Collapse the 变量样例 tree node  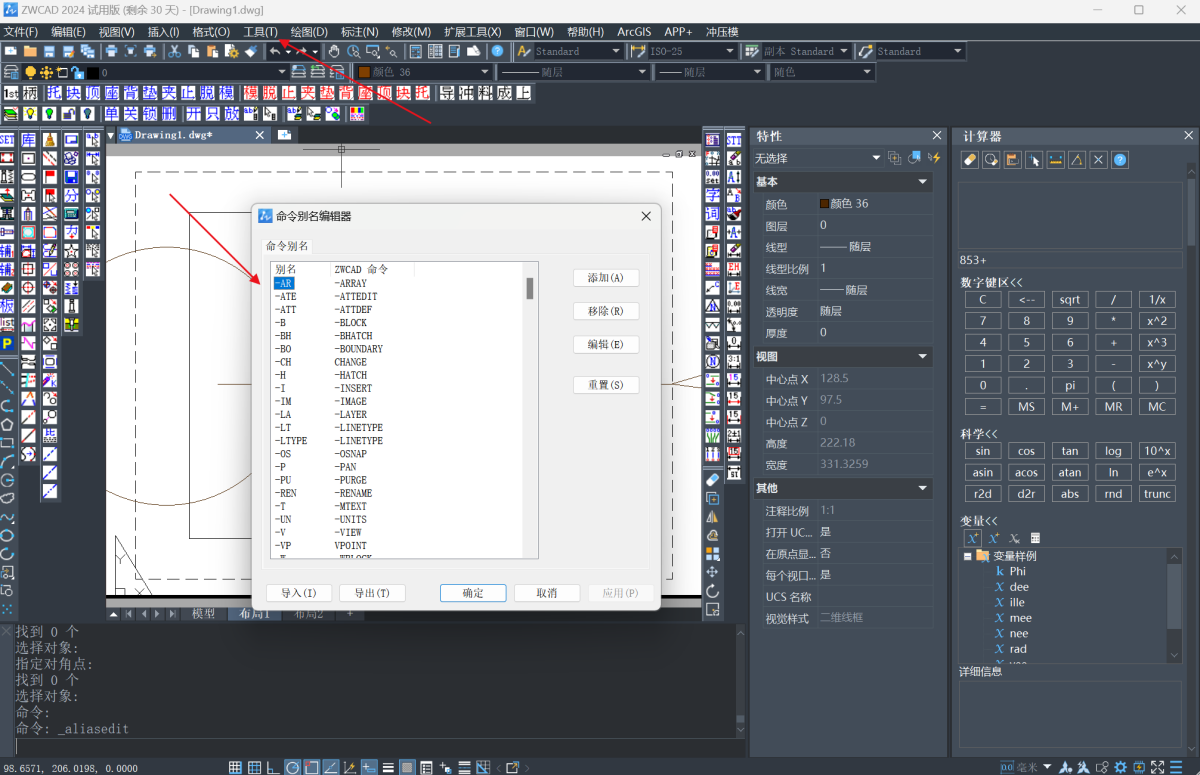coord(968,556)
